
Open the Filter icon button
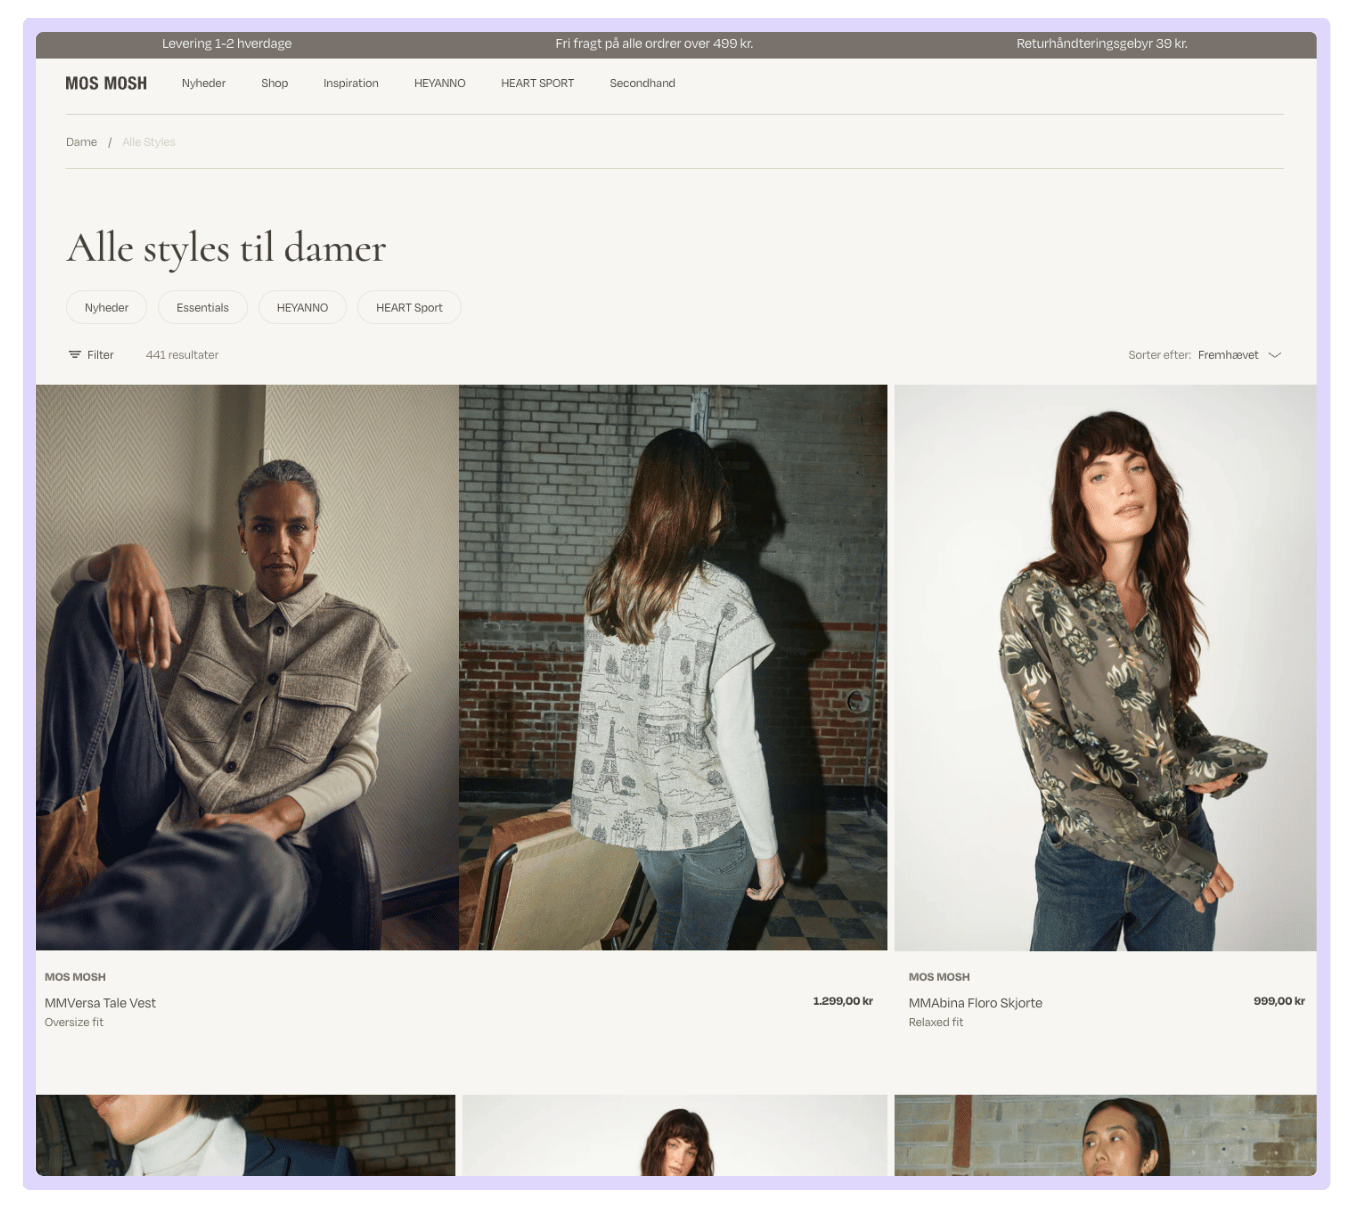click(x=75, y=355)
